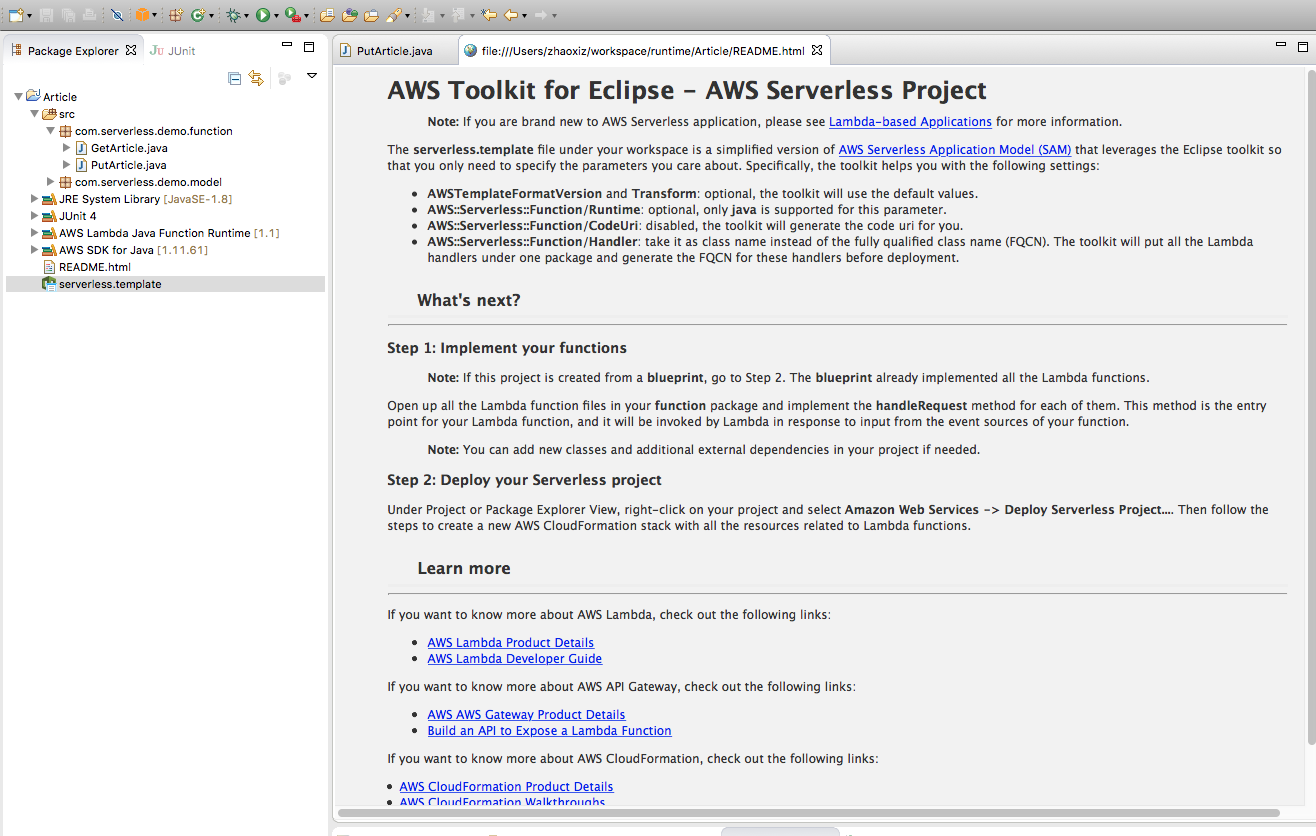Open the Package Explorer View Menu
The image size is (1316, 836).
pos(312,76)
